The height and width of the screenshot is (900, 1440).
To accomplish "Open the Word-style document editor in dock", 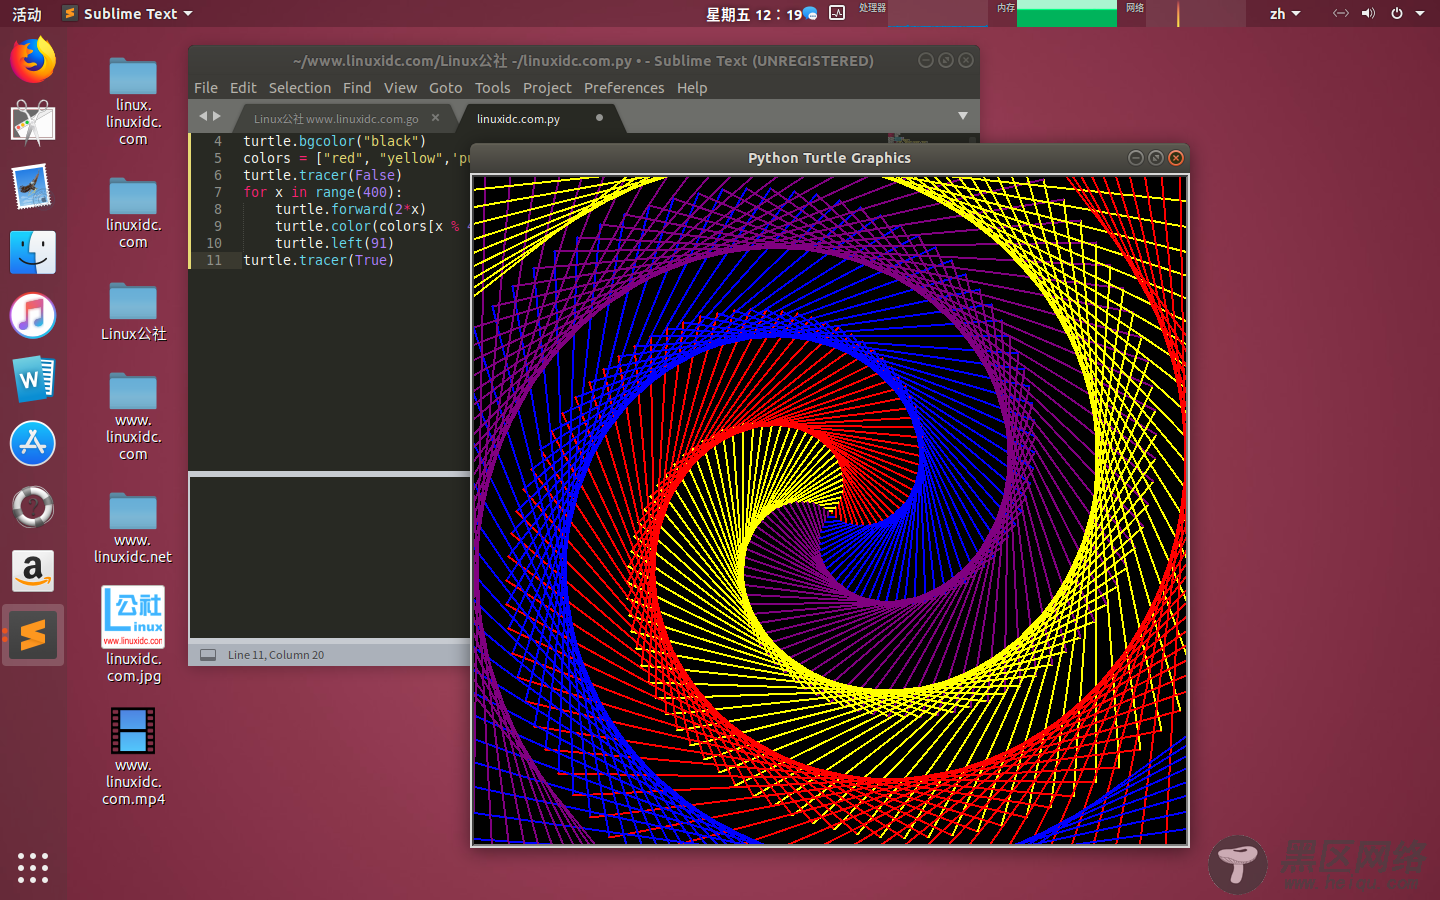I will point(33,380).
